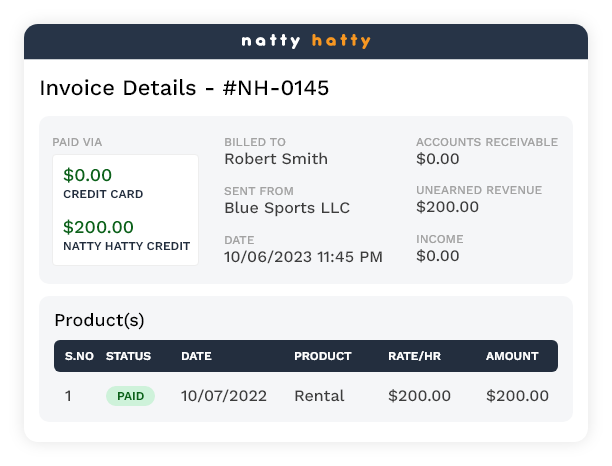This screenshot has width=612, height=466.
Task: Click the S.NO column header
Action: [x=77, y=356]
